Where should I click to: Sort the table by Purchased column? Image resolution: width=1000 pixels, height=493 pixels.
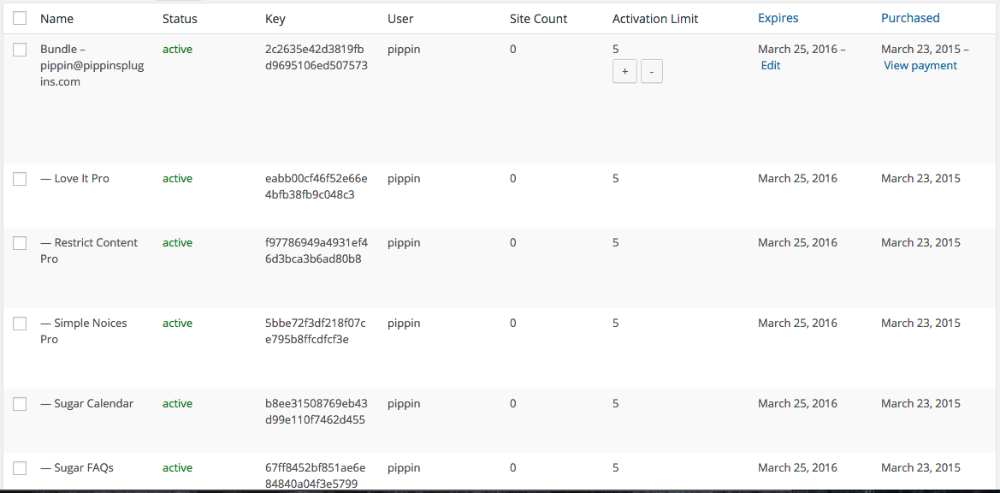click(910, 18)
